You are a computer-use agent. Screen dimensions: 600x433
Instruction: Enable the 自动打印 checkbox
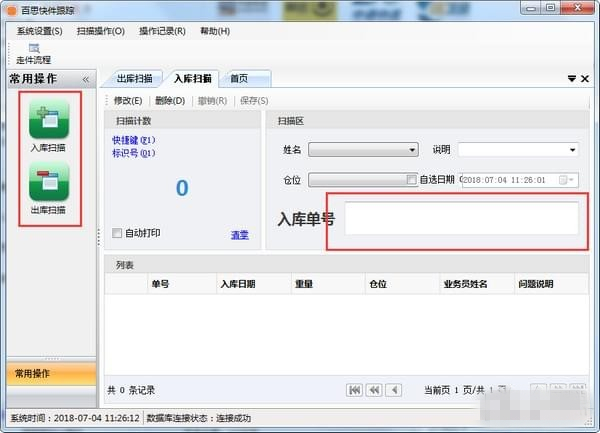tap(117, 233)
